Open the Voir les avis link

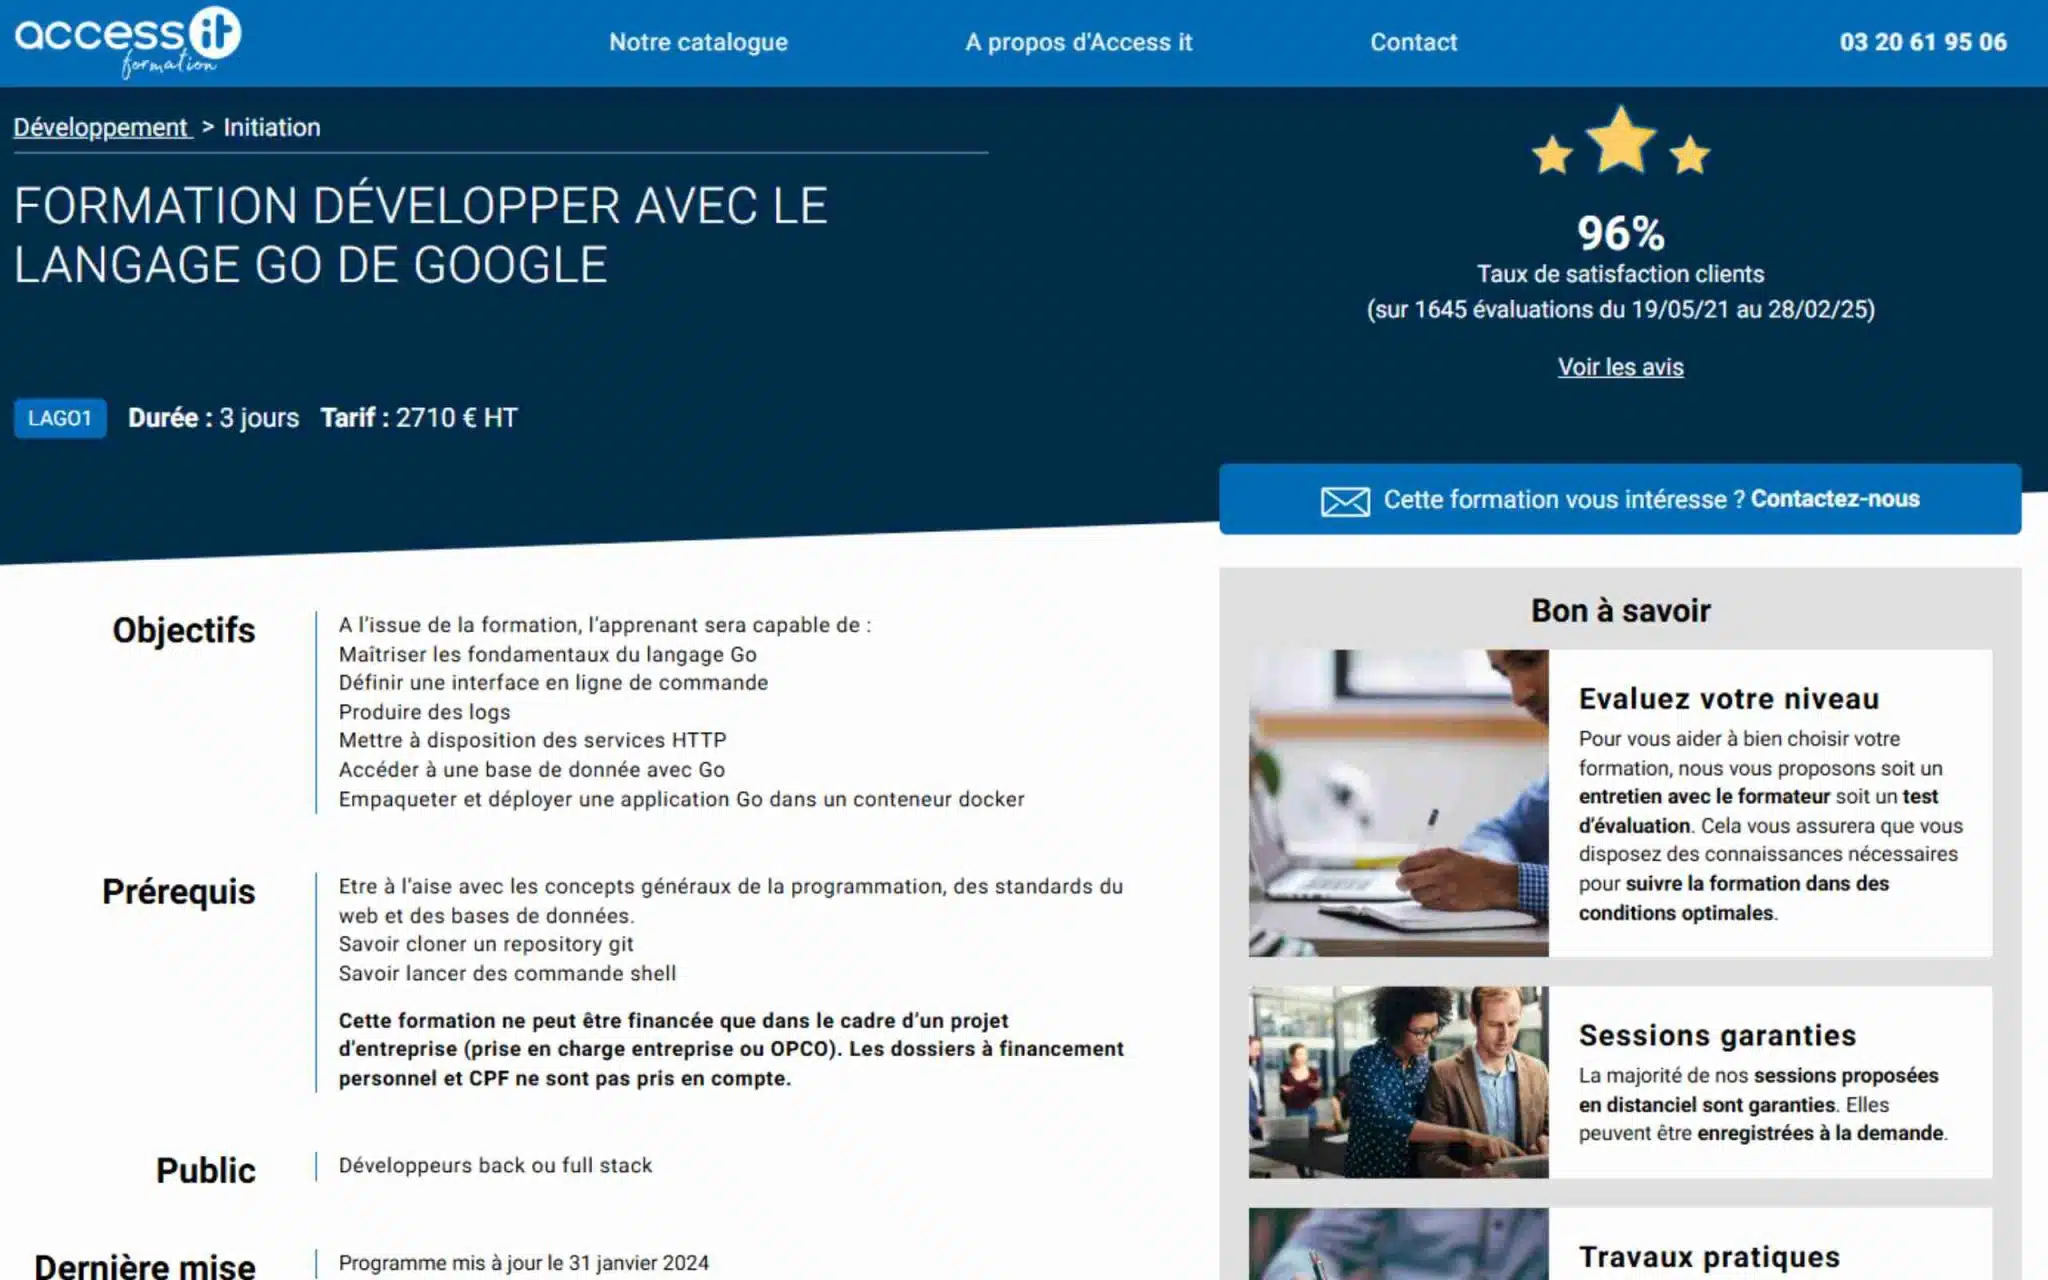(x=1620, y=367)
